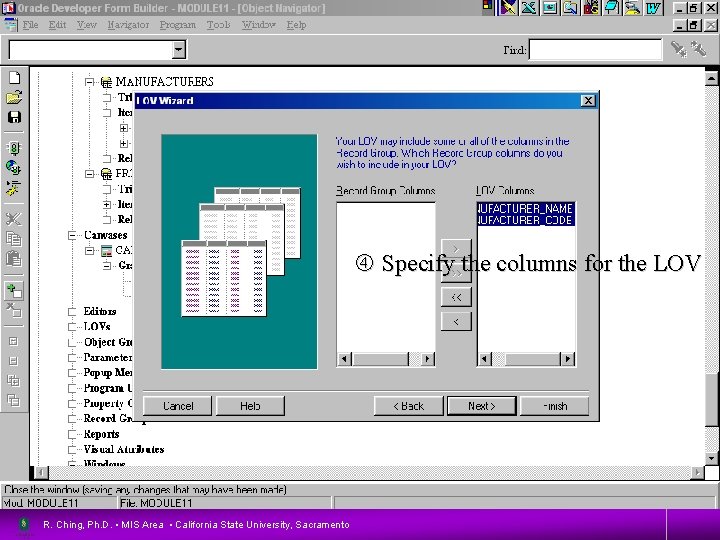Click the Word shortcut icon in the top bar
Screen dimensions: 720x540
click(653, 8)
